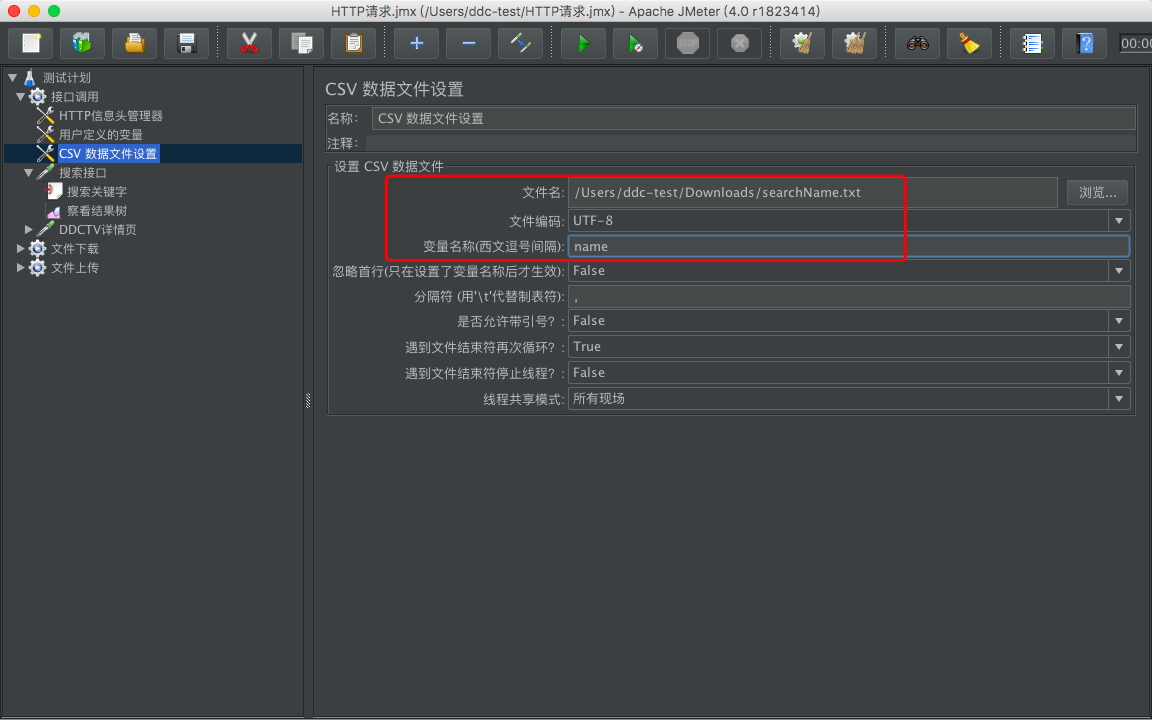Click the Cut scissors icon
Image resolution: width=1152 pixels, height=720 pixels.
pos(249,43)
